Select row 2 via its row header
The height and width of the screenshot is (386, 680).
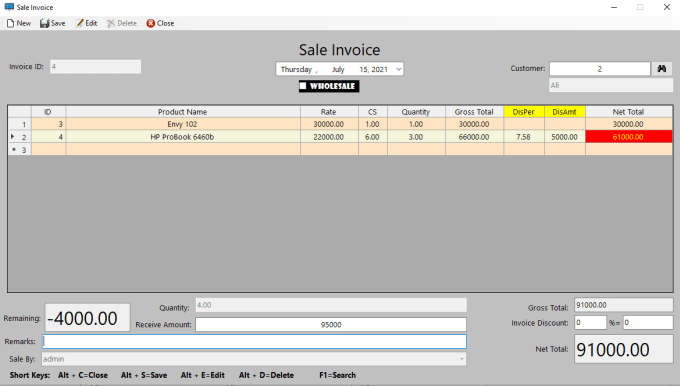pyautogui.click(x=20, y=137)
